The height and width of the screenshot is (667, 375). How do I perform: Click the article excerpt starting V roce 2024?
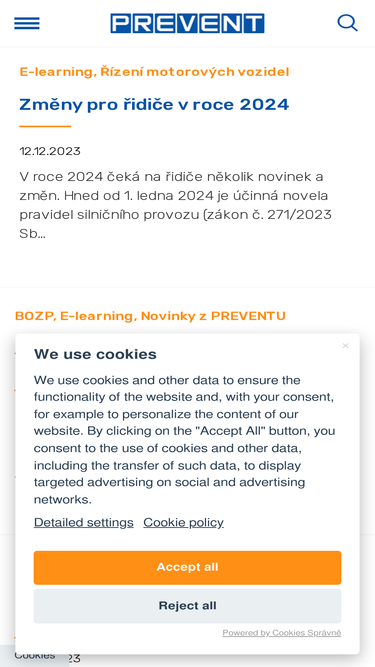coord(175,205)
